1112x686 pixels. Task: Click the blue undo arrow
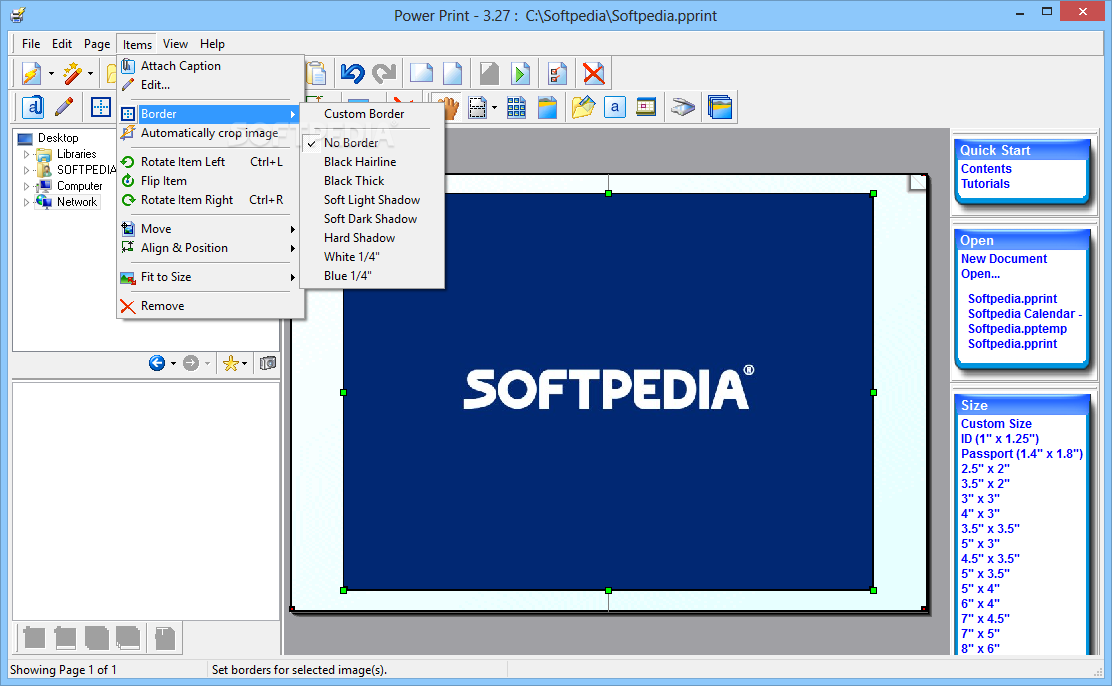352,73
